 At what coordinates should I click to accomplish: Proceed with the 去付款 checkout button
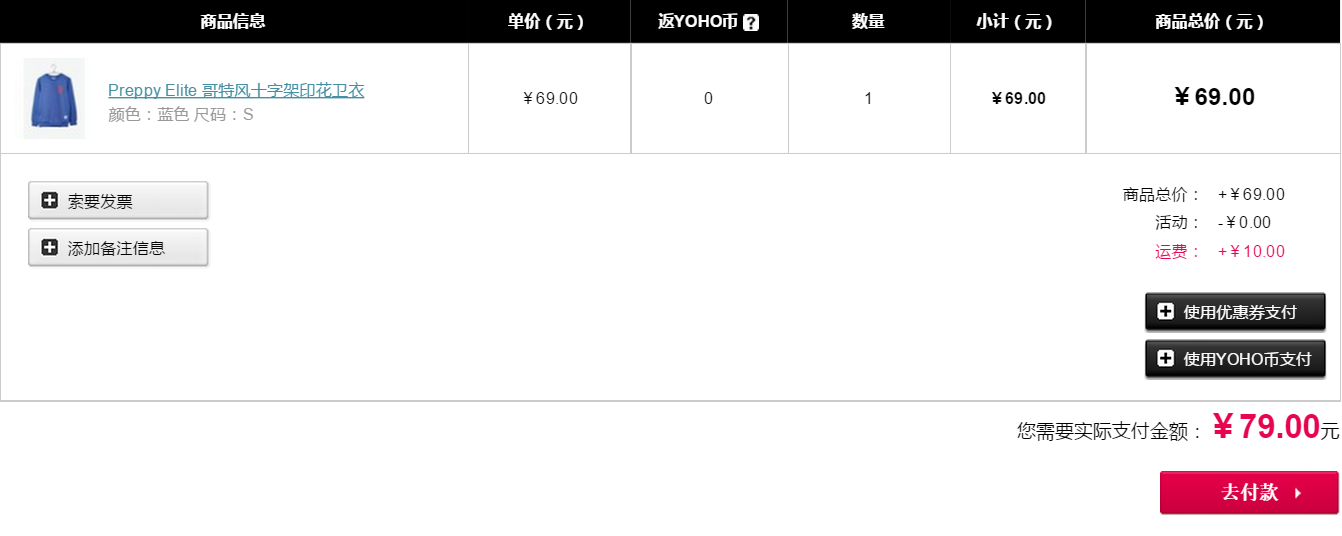[x=1249, y=492]
